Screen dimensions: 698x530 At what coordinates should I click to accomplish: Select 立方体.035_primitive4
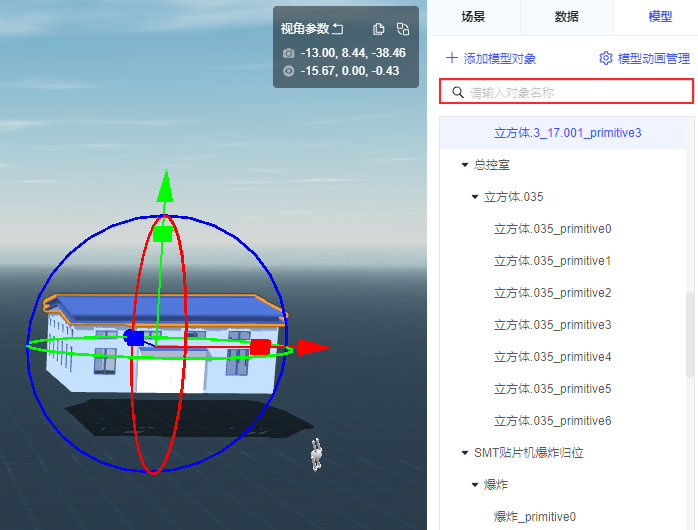point(553,357)
